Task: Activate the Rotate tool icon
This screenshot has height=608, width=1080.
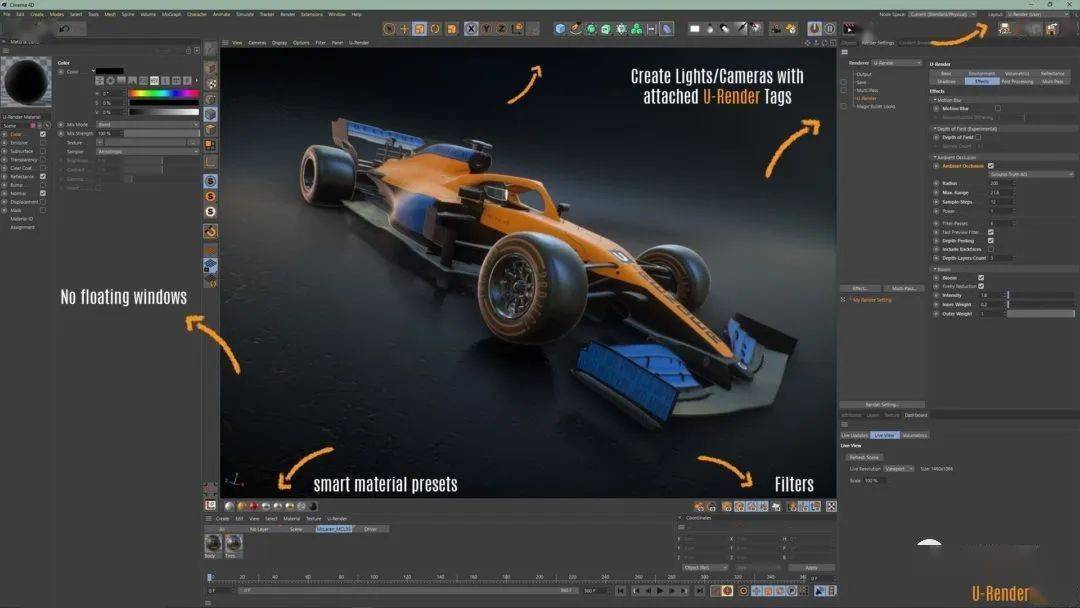Action: point(436,29)
